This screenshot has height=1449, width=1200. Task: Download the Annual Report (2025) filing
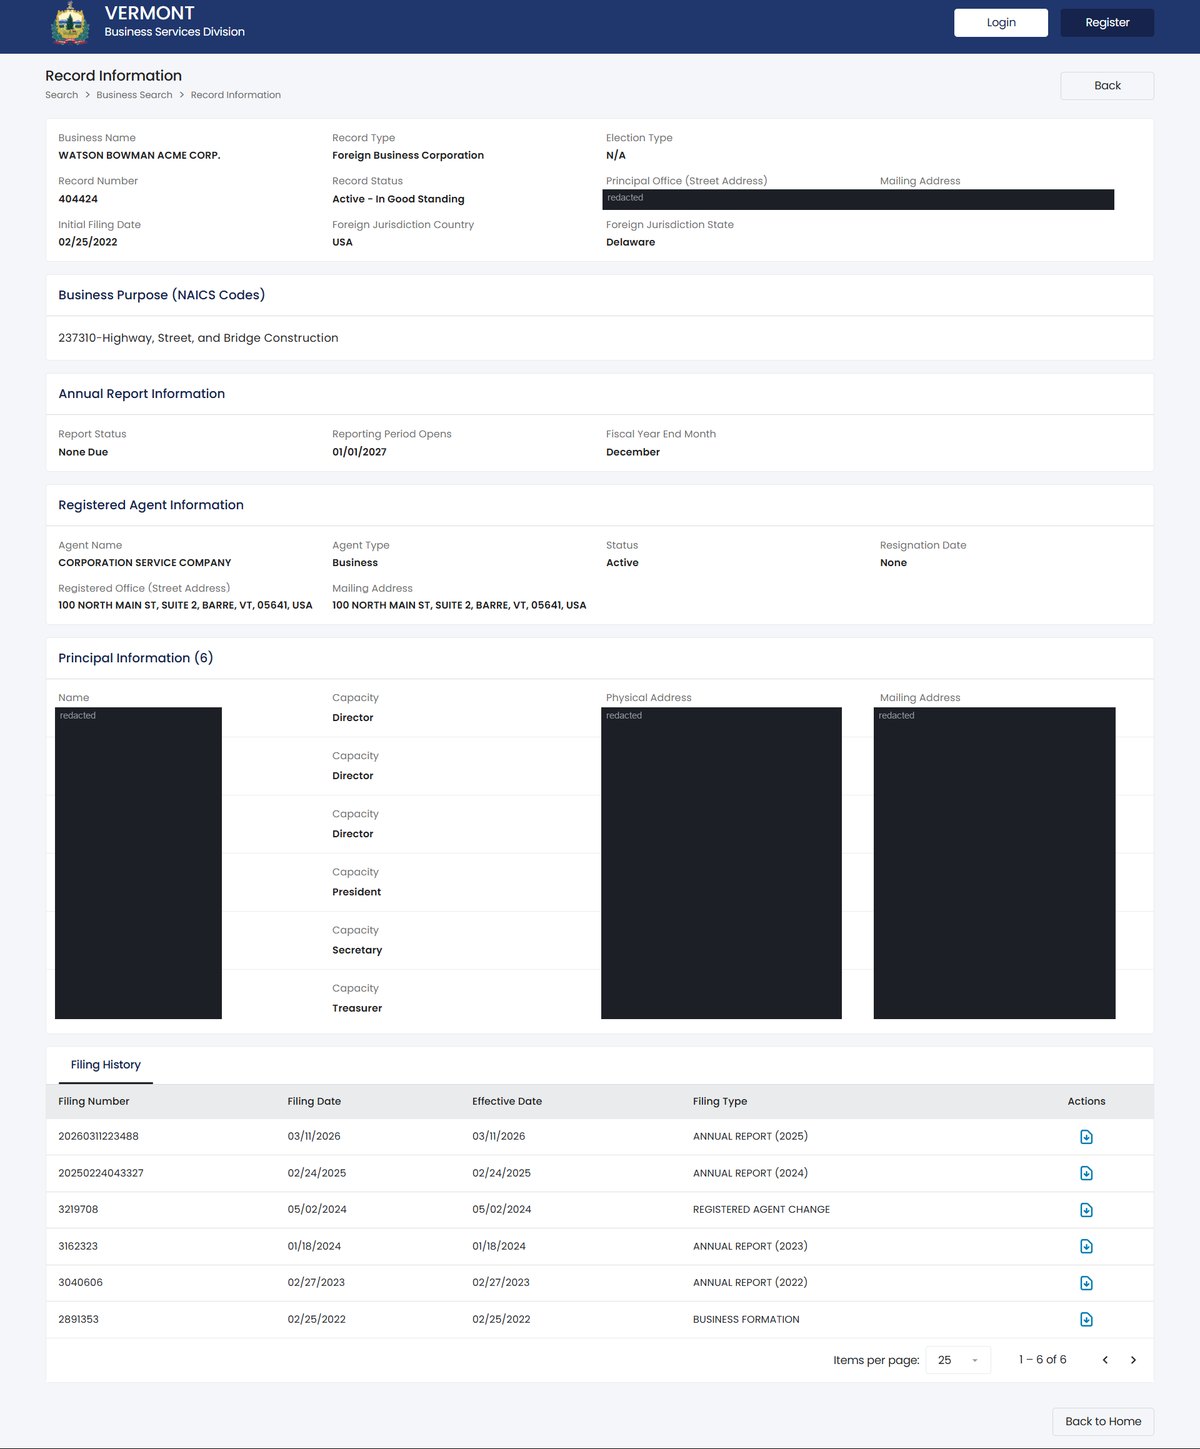coord(1086,1137)
